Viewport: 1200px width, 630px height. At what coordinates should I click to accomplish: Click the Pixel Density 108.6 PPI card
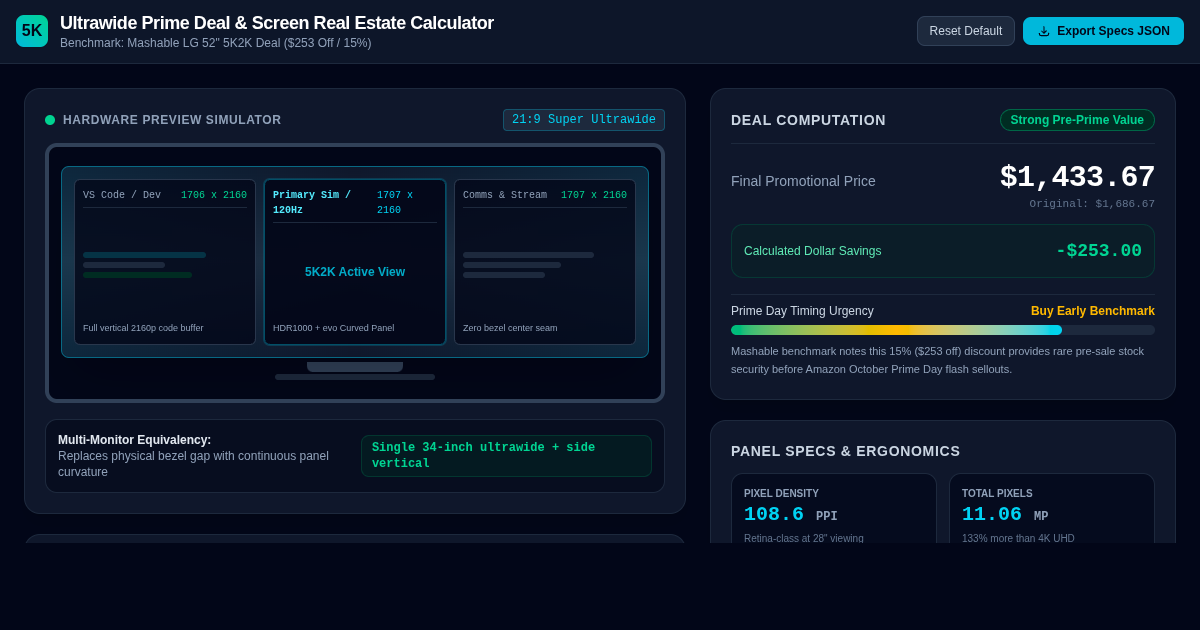tap(834, 508)
